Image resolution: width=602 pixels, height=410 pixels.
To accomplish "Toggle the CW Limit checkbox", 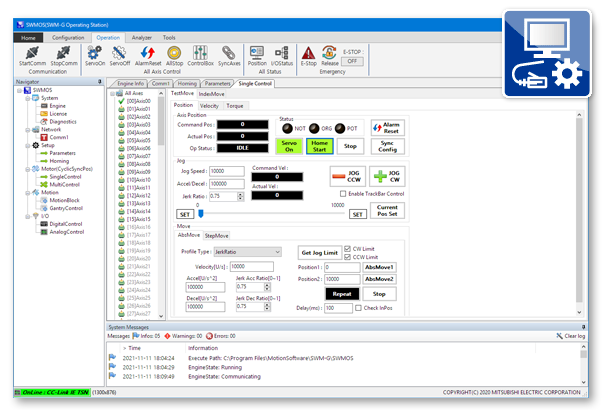I will [x=348, y=248].
